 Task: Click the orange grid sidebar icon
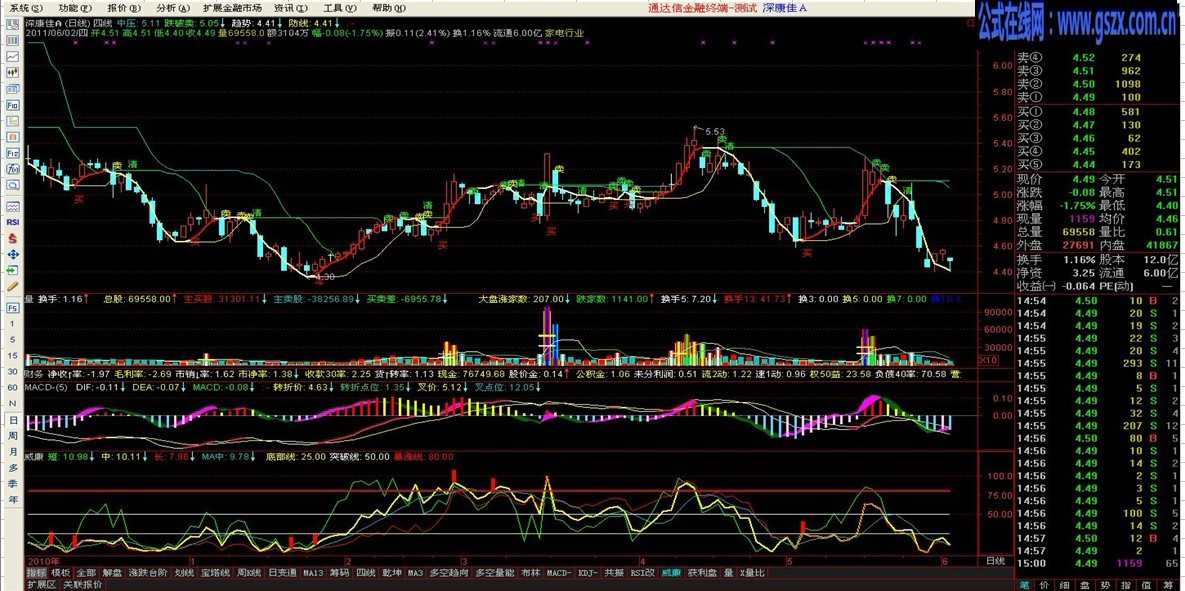click(x=13, y=137)
